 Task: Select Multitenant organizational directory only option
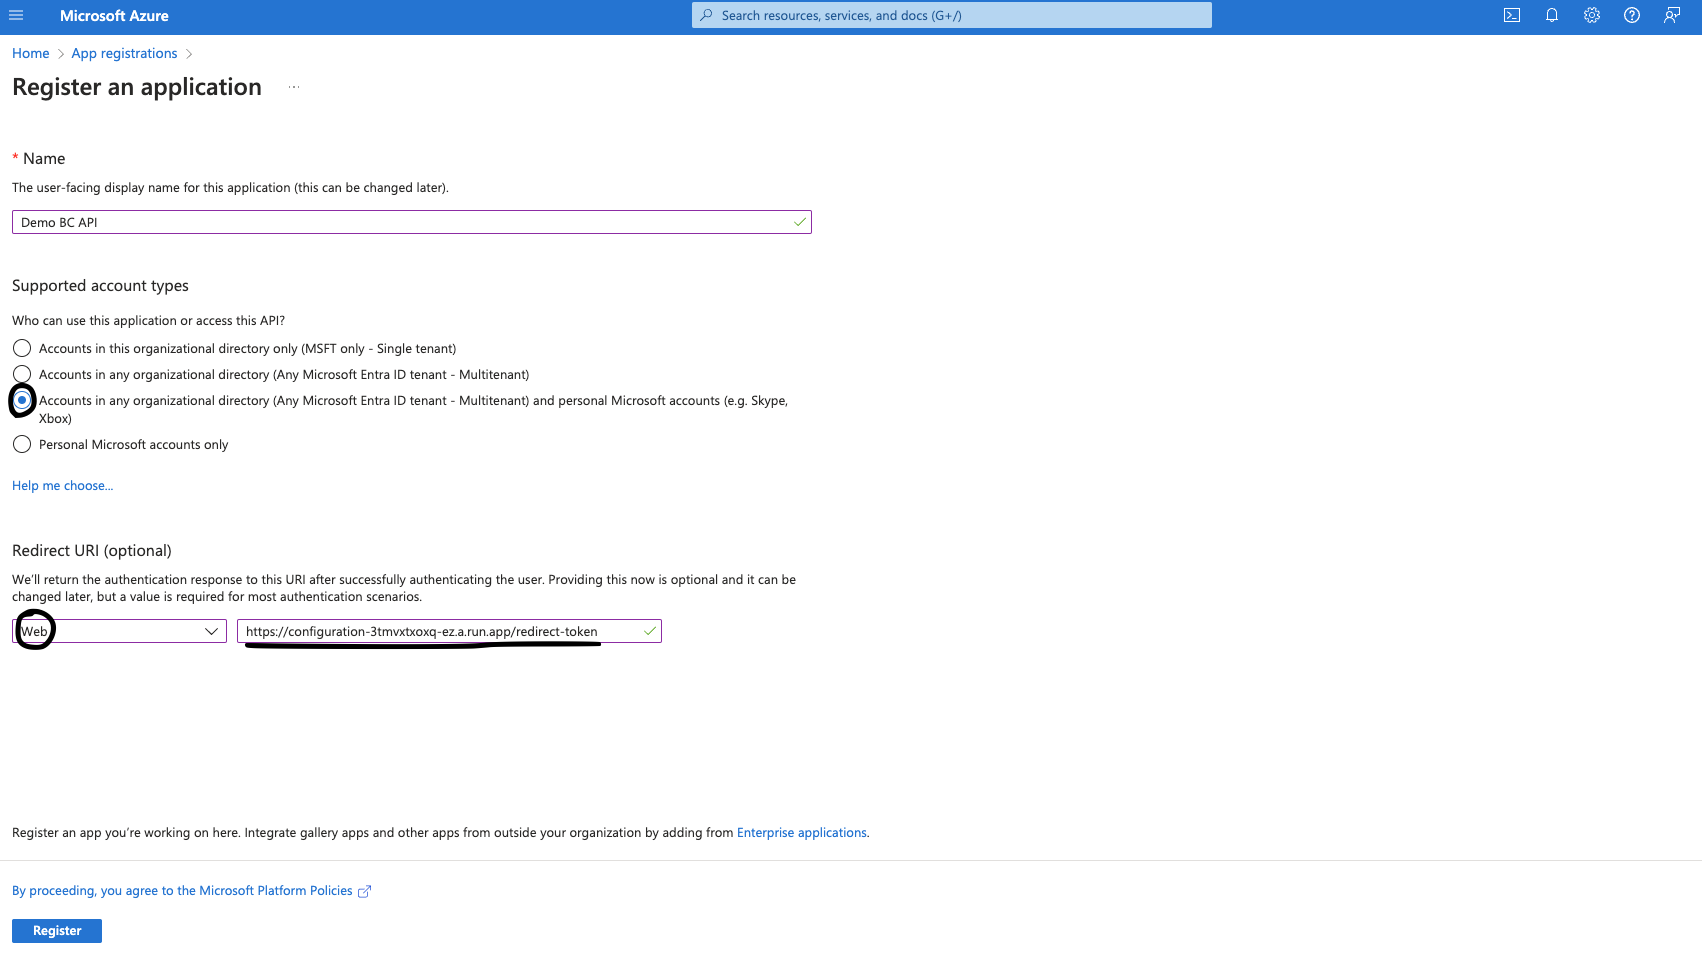point(22,375)
